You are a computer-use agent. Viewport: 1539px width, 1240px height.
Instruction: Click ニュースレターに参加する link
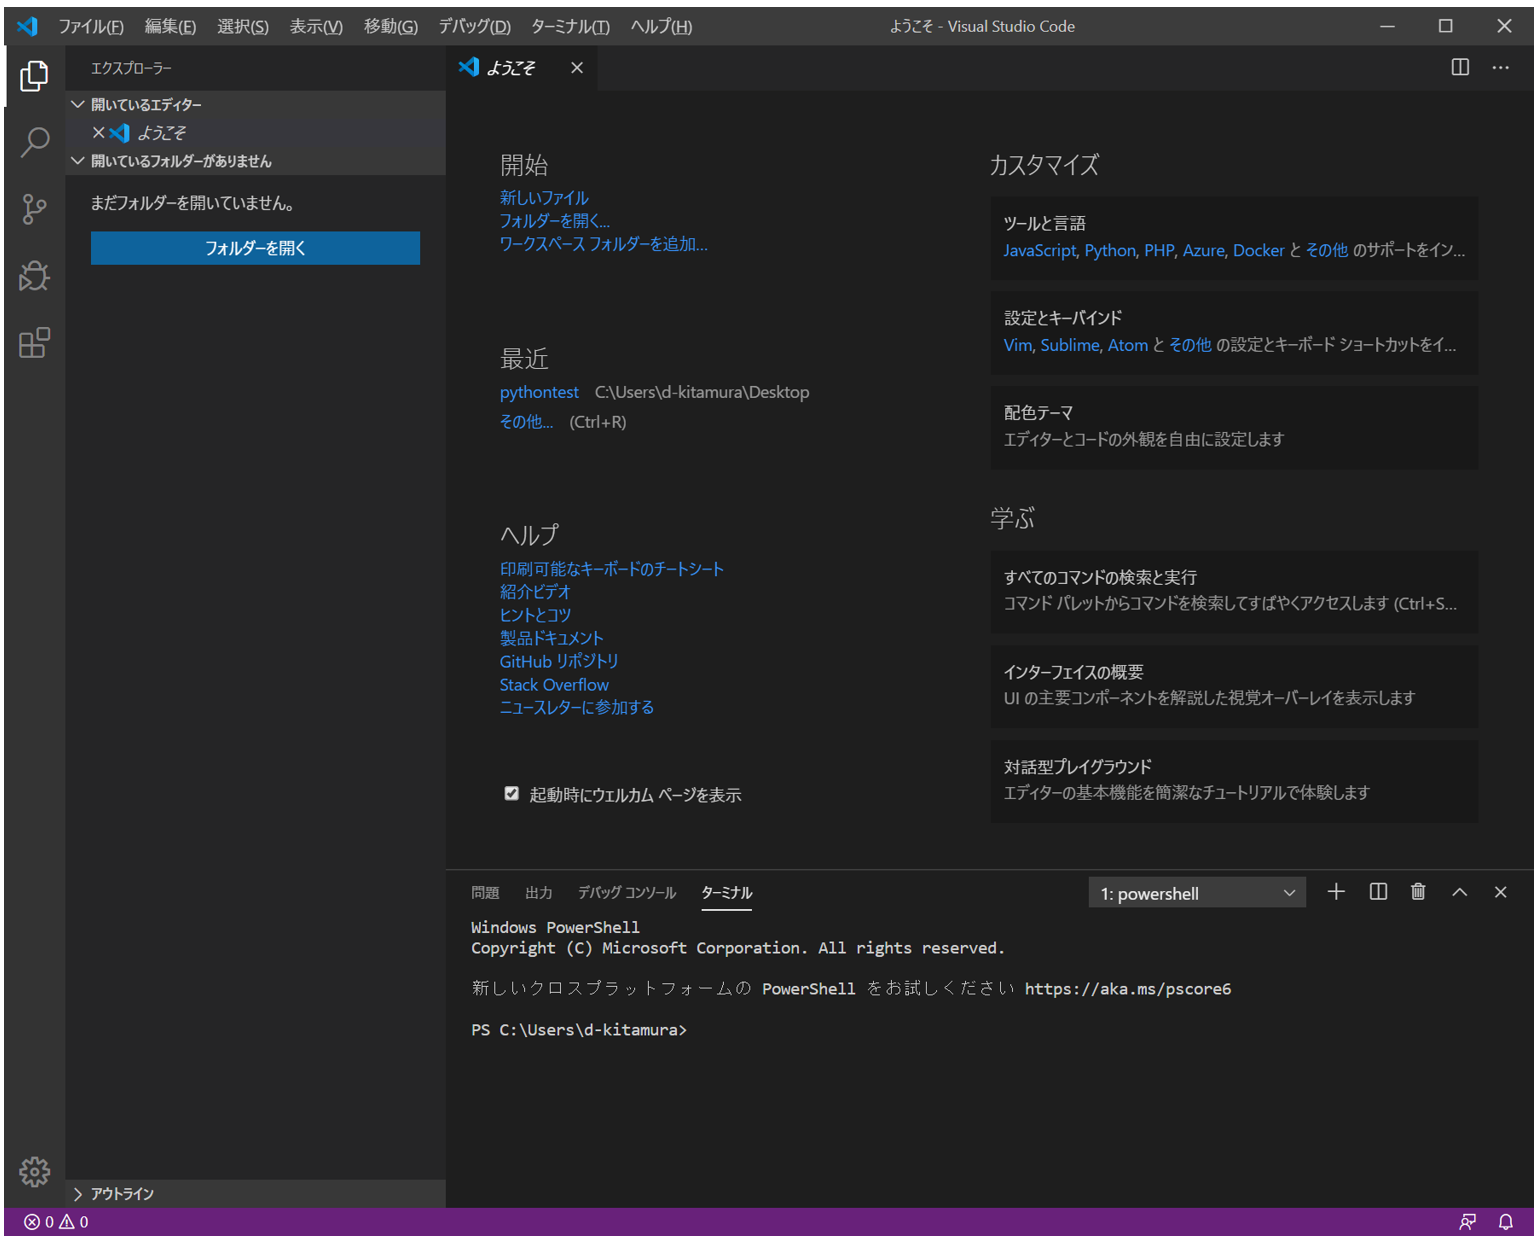(577, 707)
